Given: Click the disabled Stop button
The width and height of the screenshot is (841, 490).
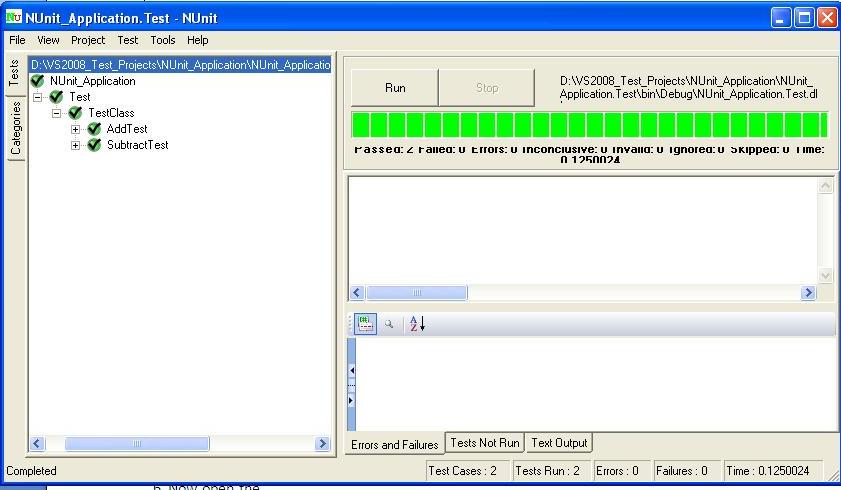Looking at the screenshot, I should tap(486, 88).
